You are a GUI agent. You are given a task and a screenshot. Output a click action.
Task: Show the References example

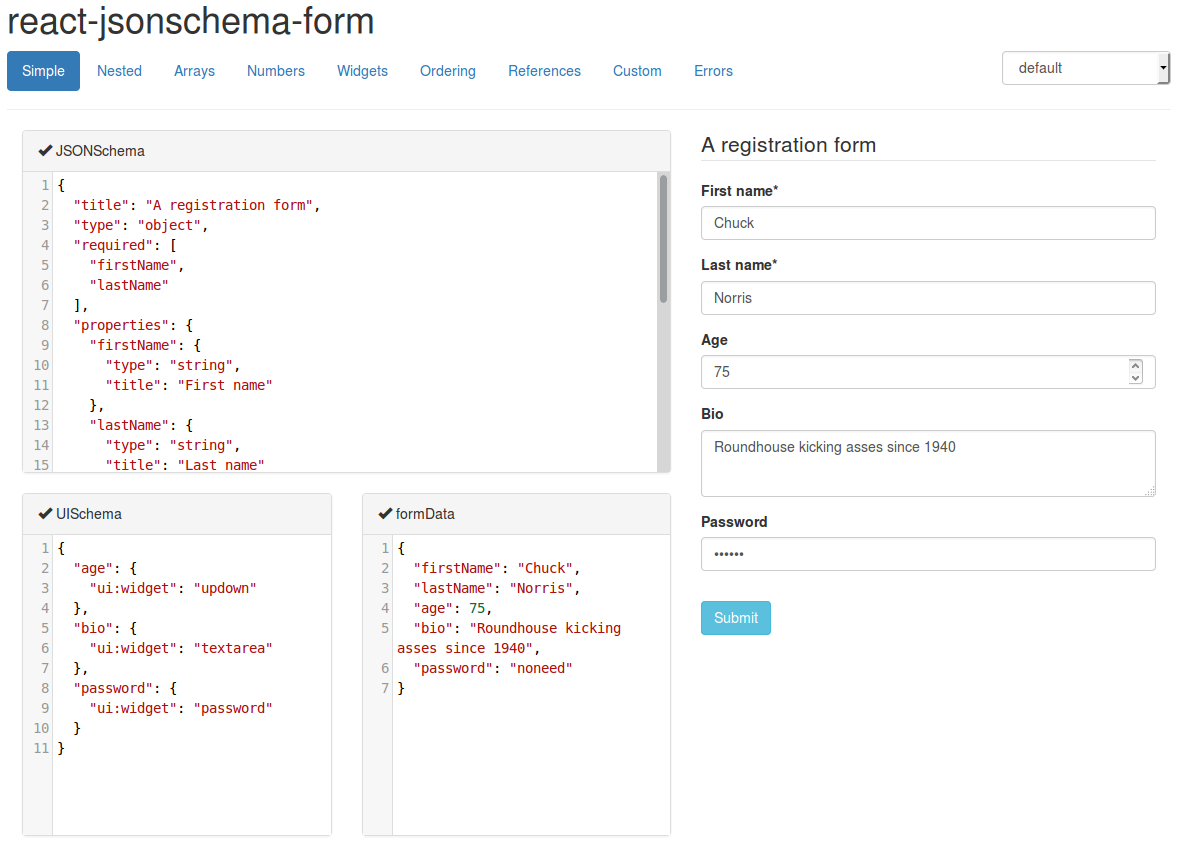pyautogui.click(x=544, y=71)
